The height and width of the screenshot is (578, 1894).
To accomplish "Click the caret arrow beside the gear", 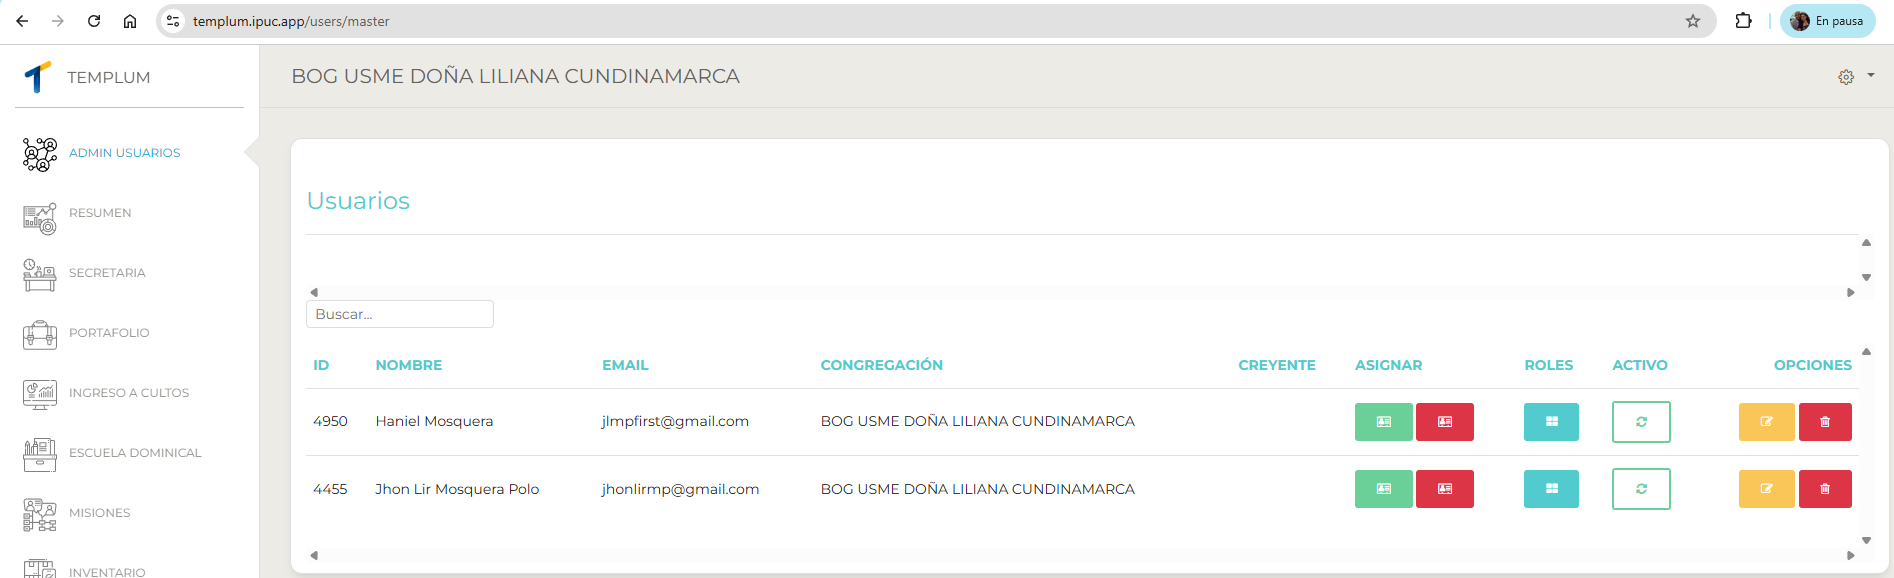I will (1871, 76).
